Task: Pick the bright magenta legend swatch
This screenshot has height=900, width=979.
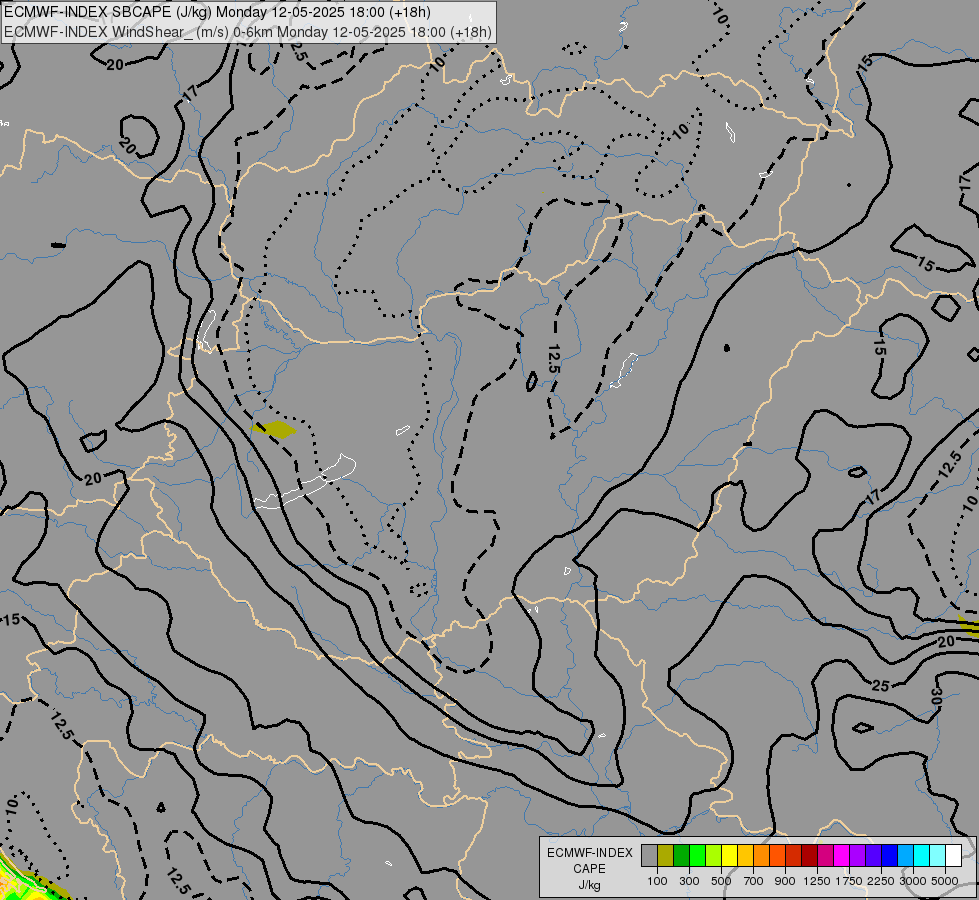Action: tap(841, 855)
